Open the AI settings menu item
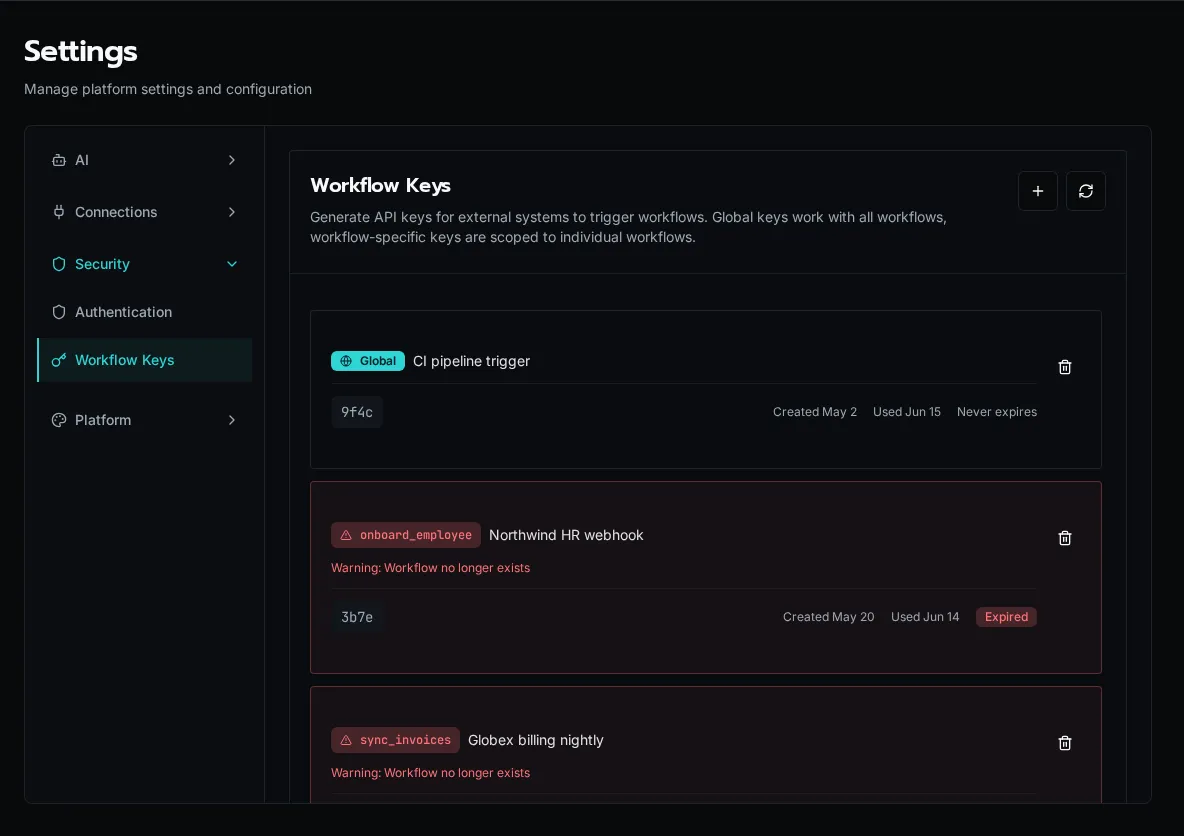 [144, 160]
